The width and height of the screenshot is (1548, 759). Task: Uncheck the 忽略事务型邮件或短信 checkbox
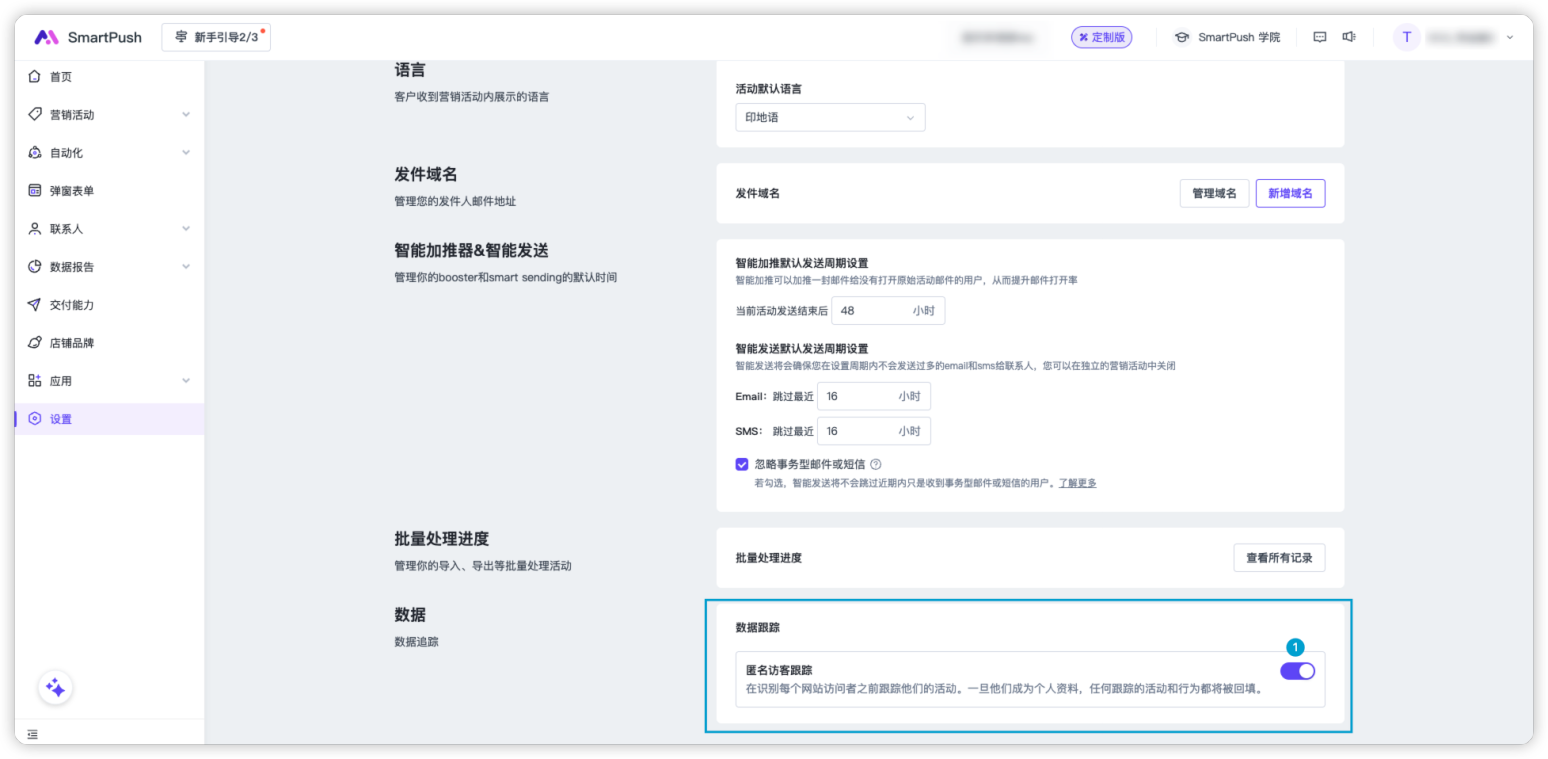pos(742,464)
